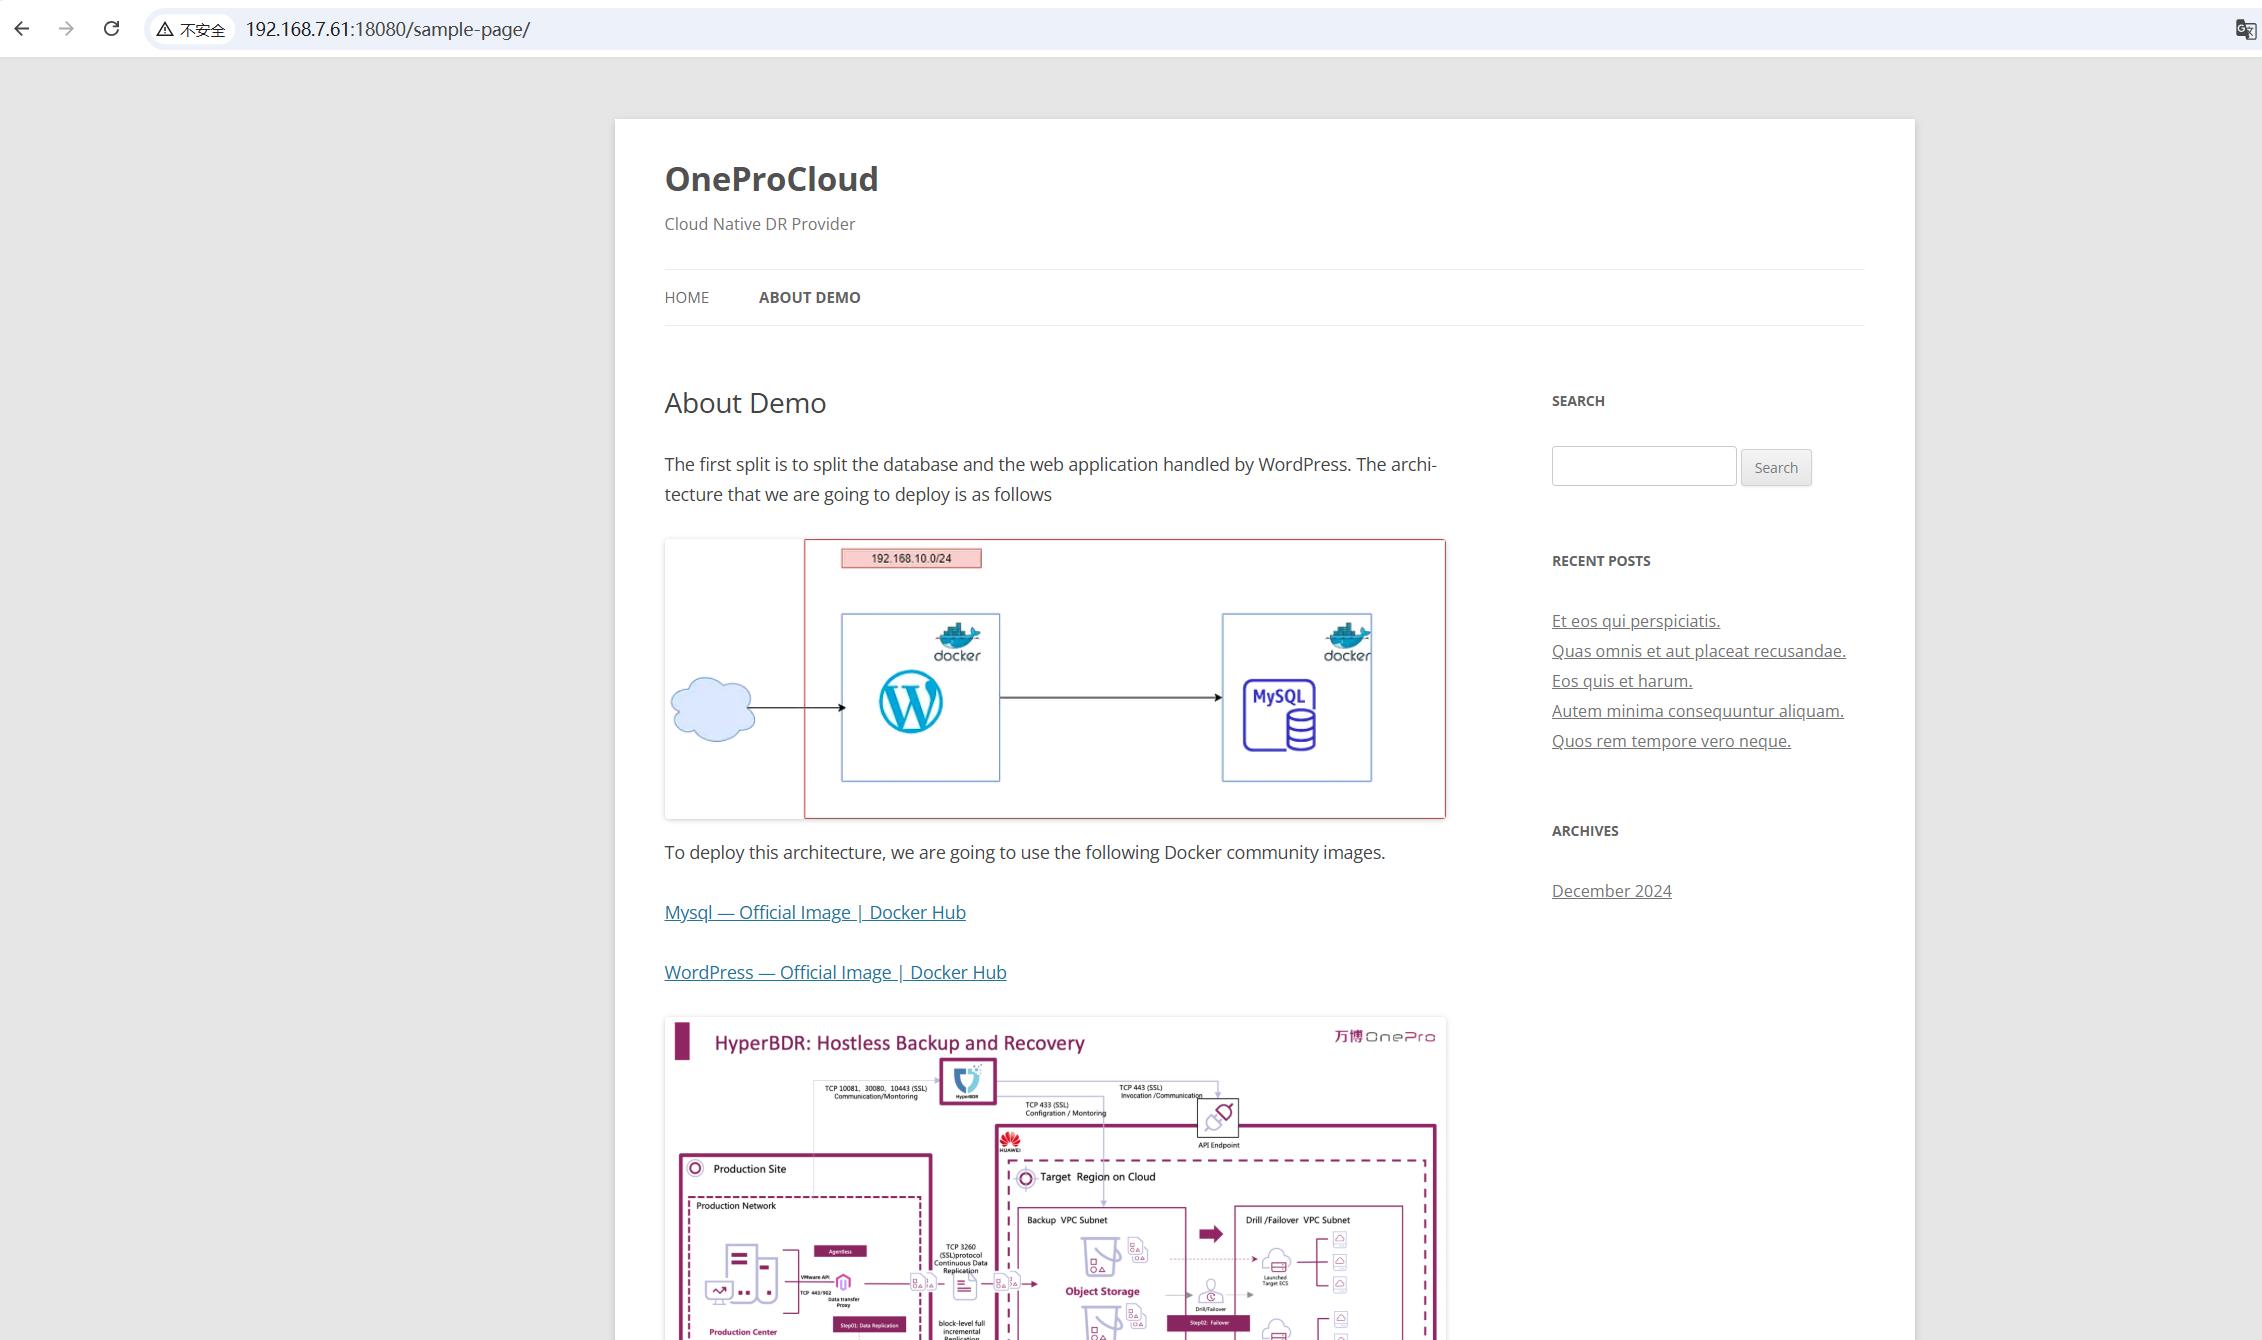
Task: Go to the HOME menu item
Action: tap(687, 297)
